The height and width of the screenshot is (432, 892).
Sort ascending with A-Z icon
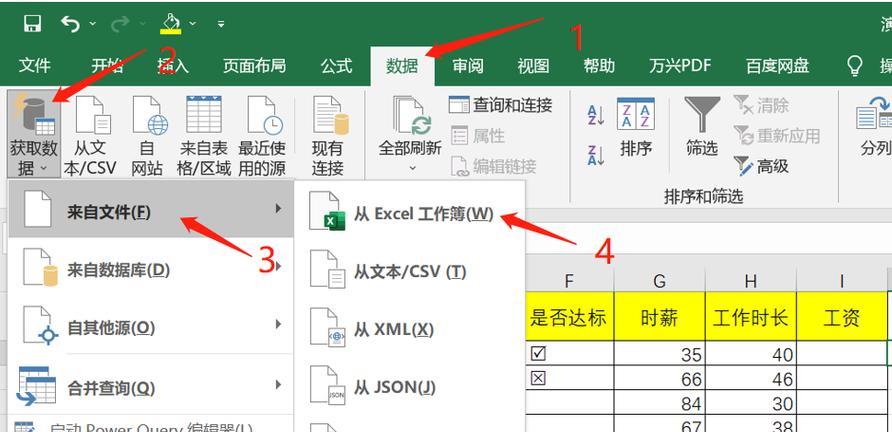pos(596,115)
